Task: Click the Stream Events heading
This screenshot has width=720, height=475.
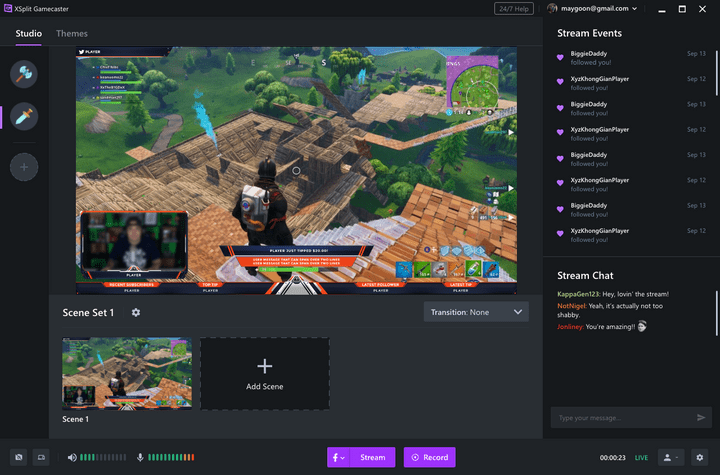Action: pyautogui.click(x=589, y=33)
